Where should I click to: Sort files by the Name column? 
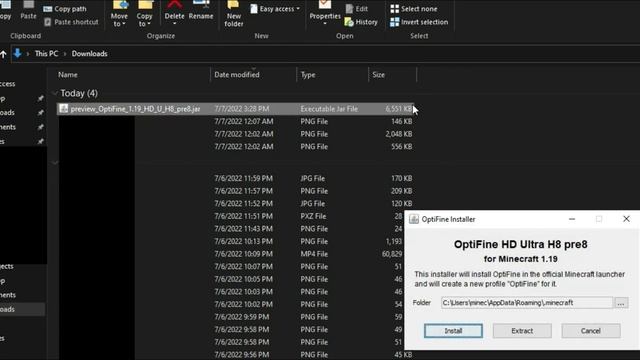[x=67, y=75]
